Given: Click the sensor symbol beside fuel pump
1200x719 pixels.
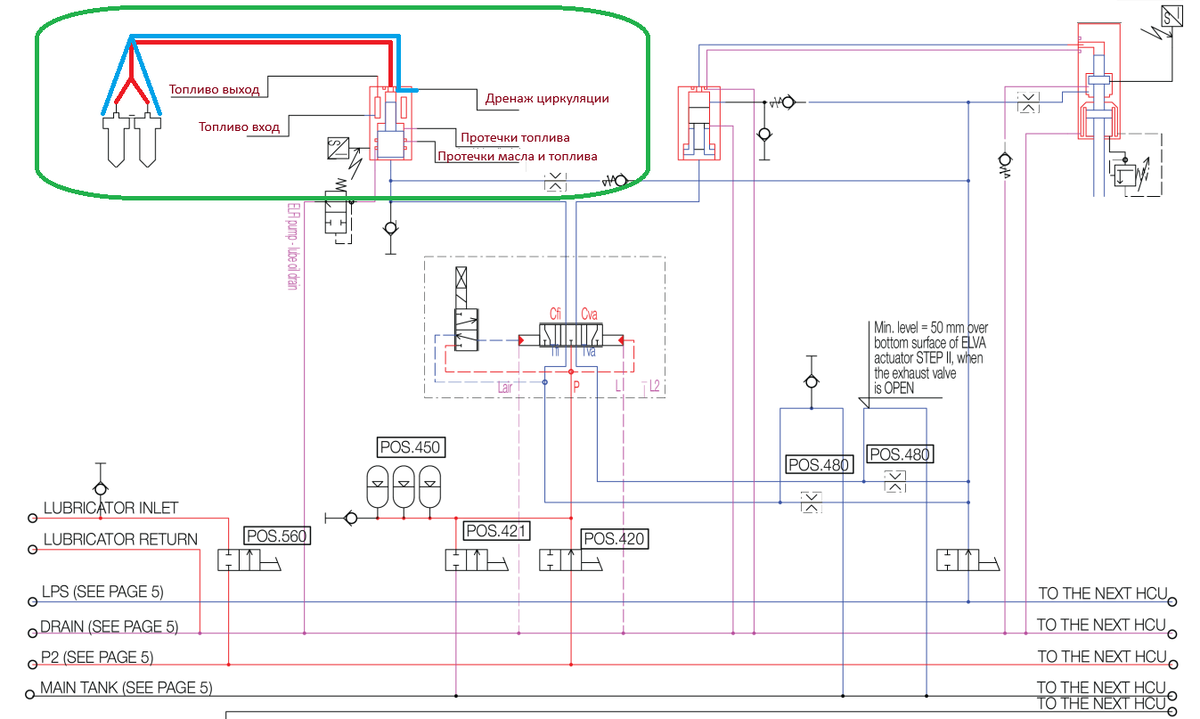Looking at the screenshot, I should tap(336, 148).
